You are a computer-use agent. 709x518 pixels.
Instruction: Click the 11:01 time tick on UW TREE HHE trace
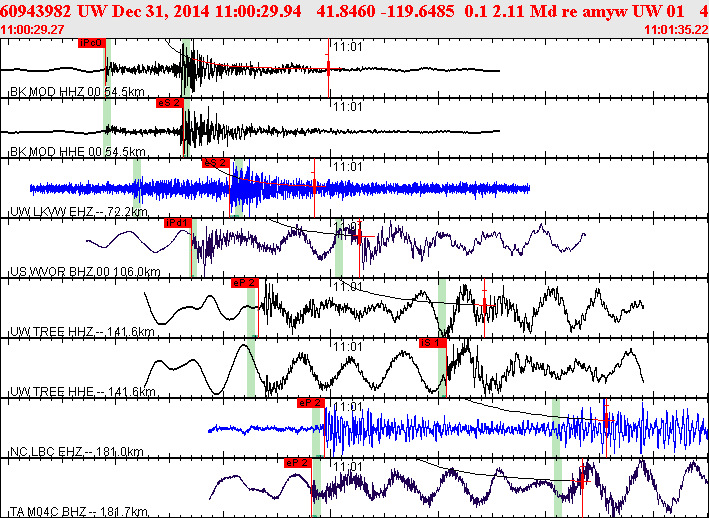tap(348, 347)
